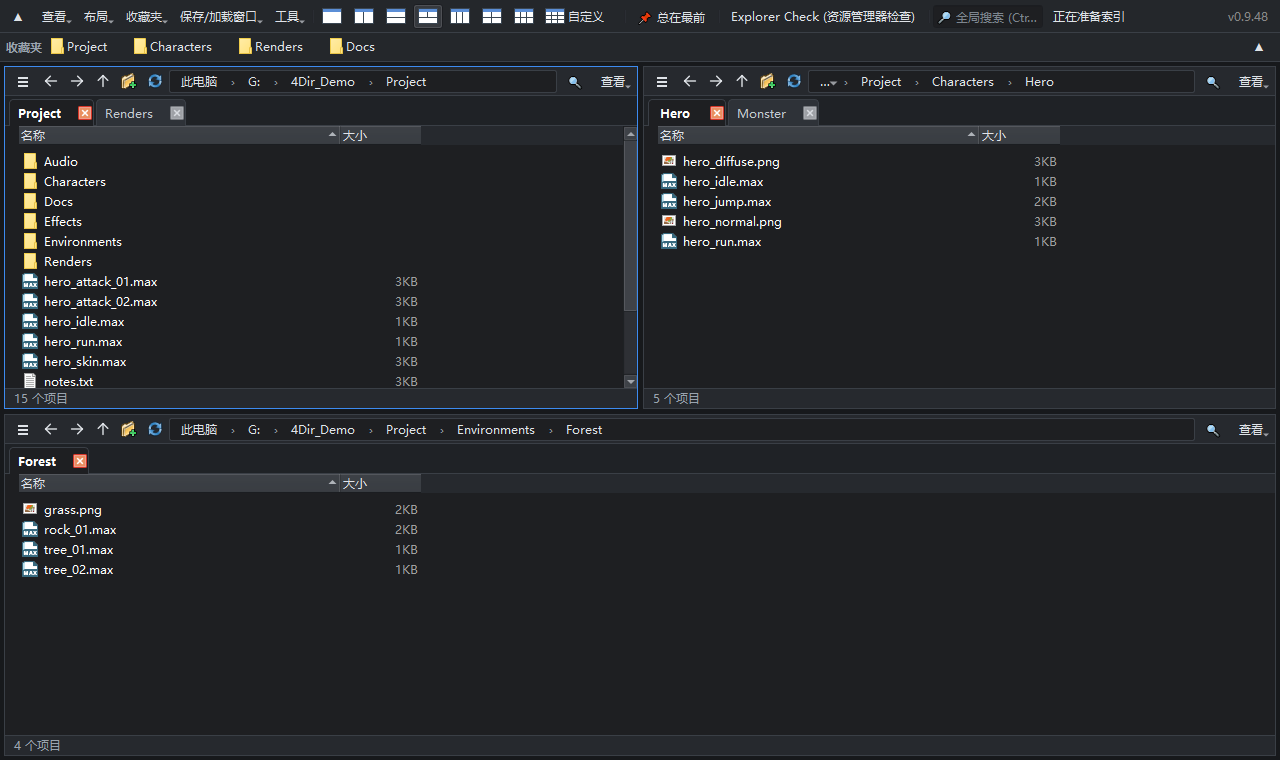Go back in the Project pane

[x=51, y=82]
